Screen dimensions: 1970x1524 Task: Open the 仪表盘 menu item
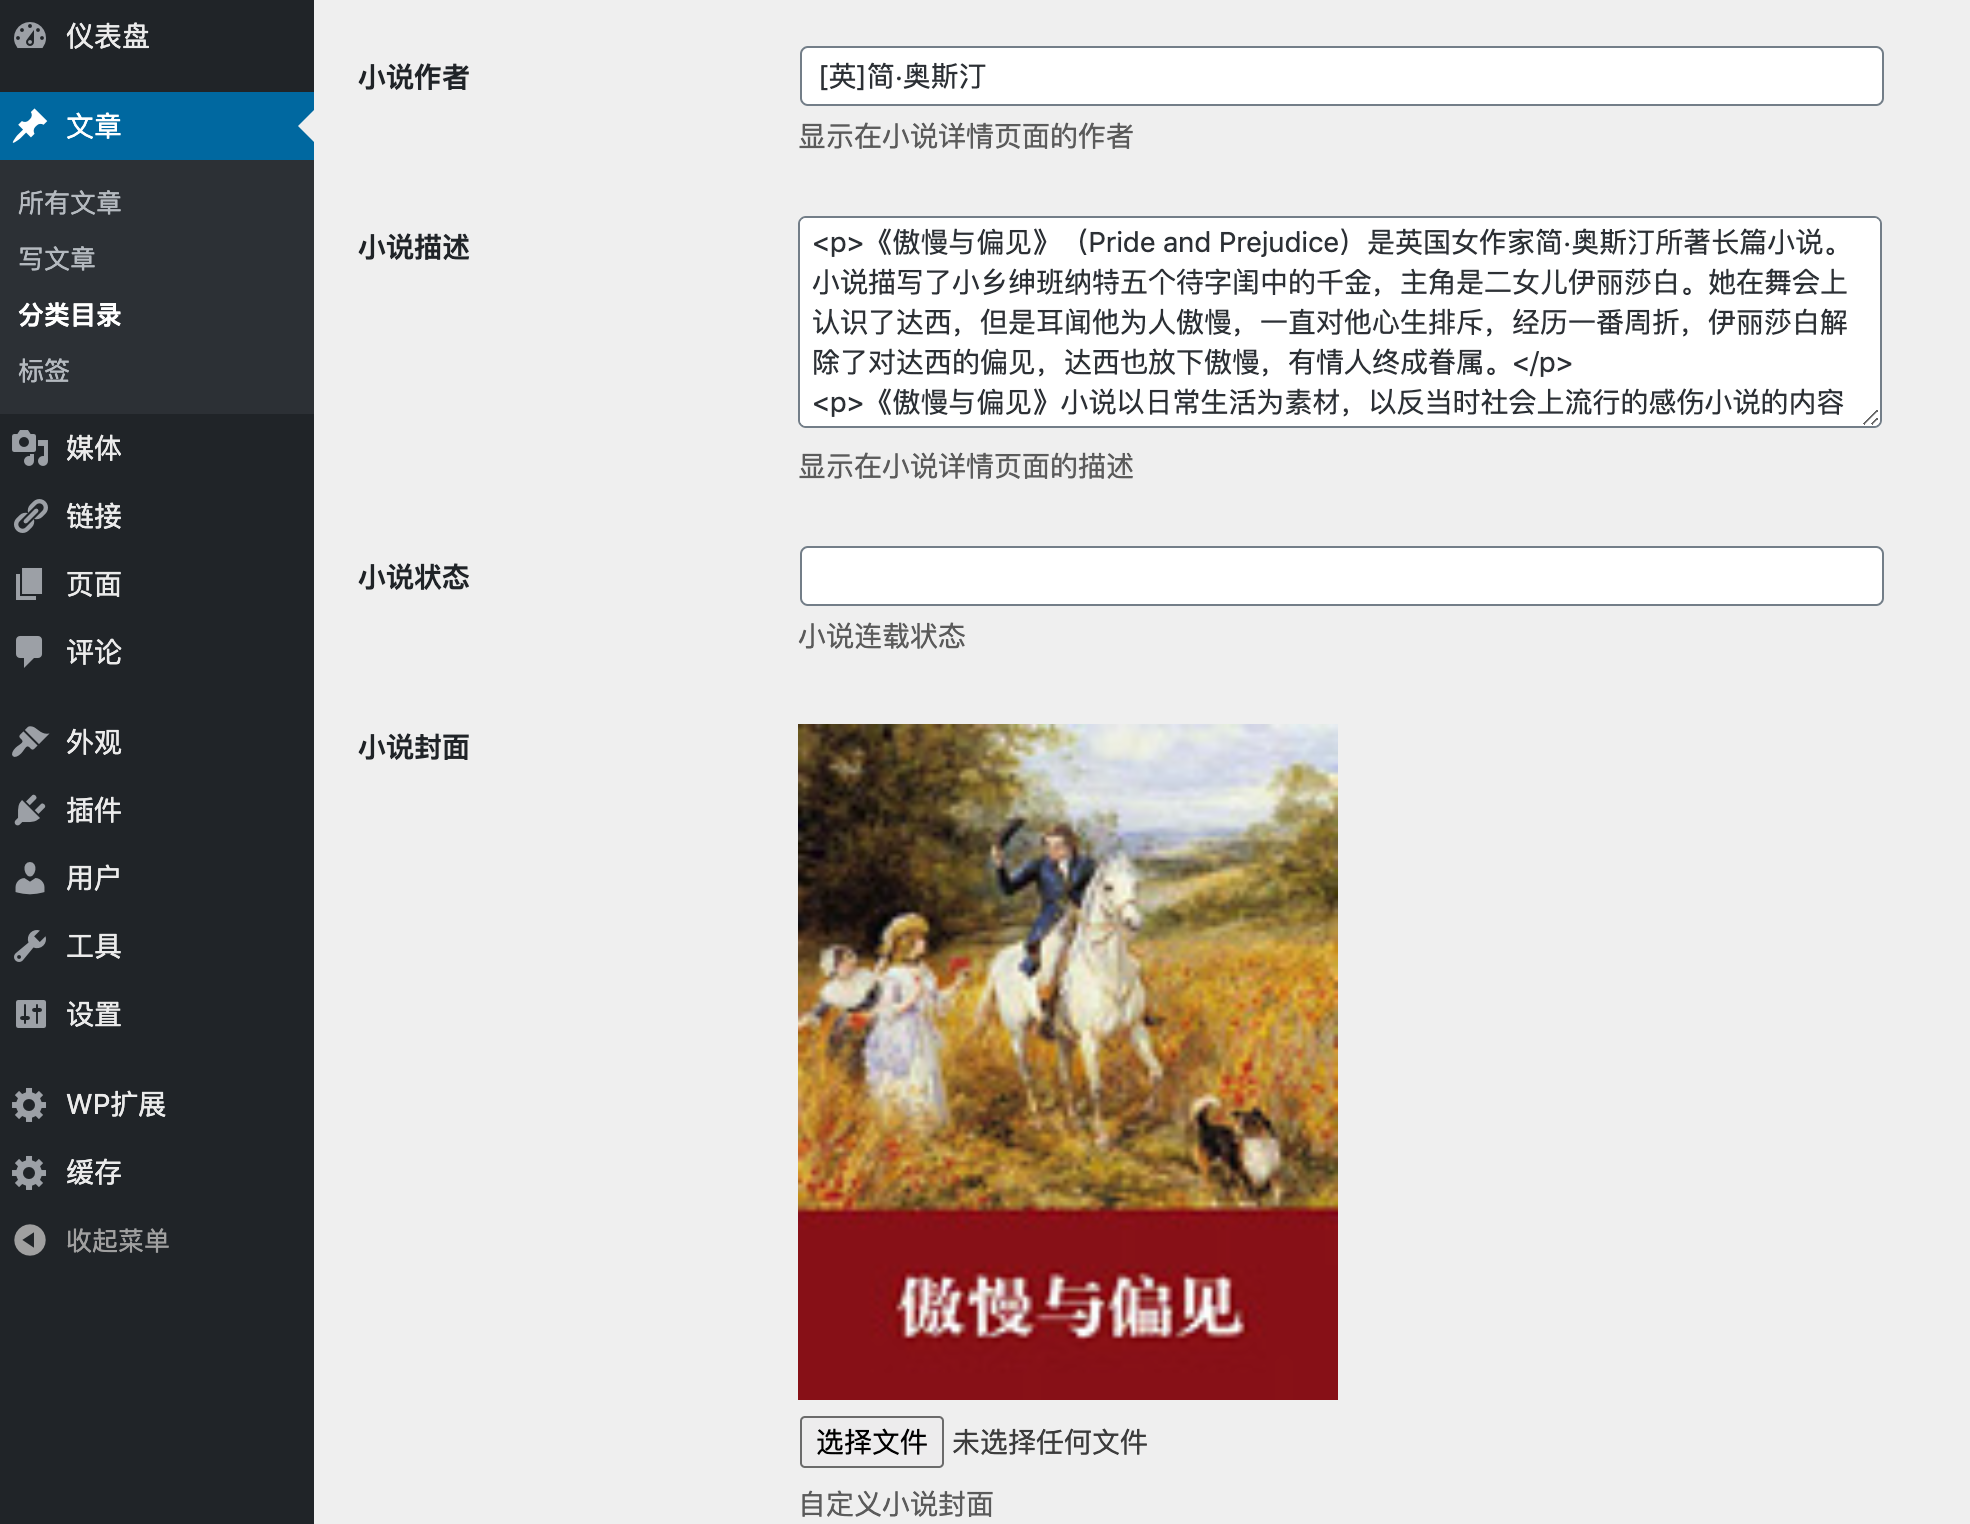[x=108, y=36]
